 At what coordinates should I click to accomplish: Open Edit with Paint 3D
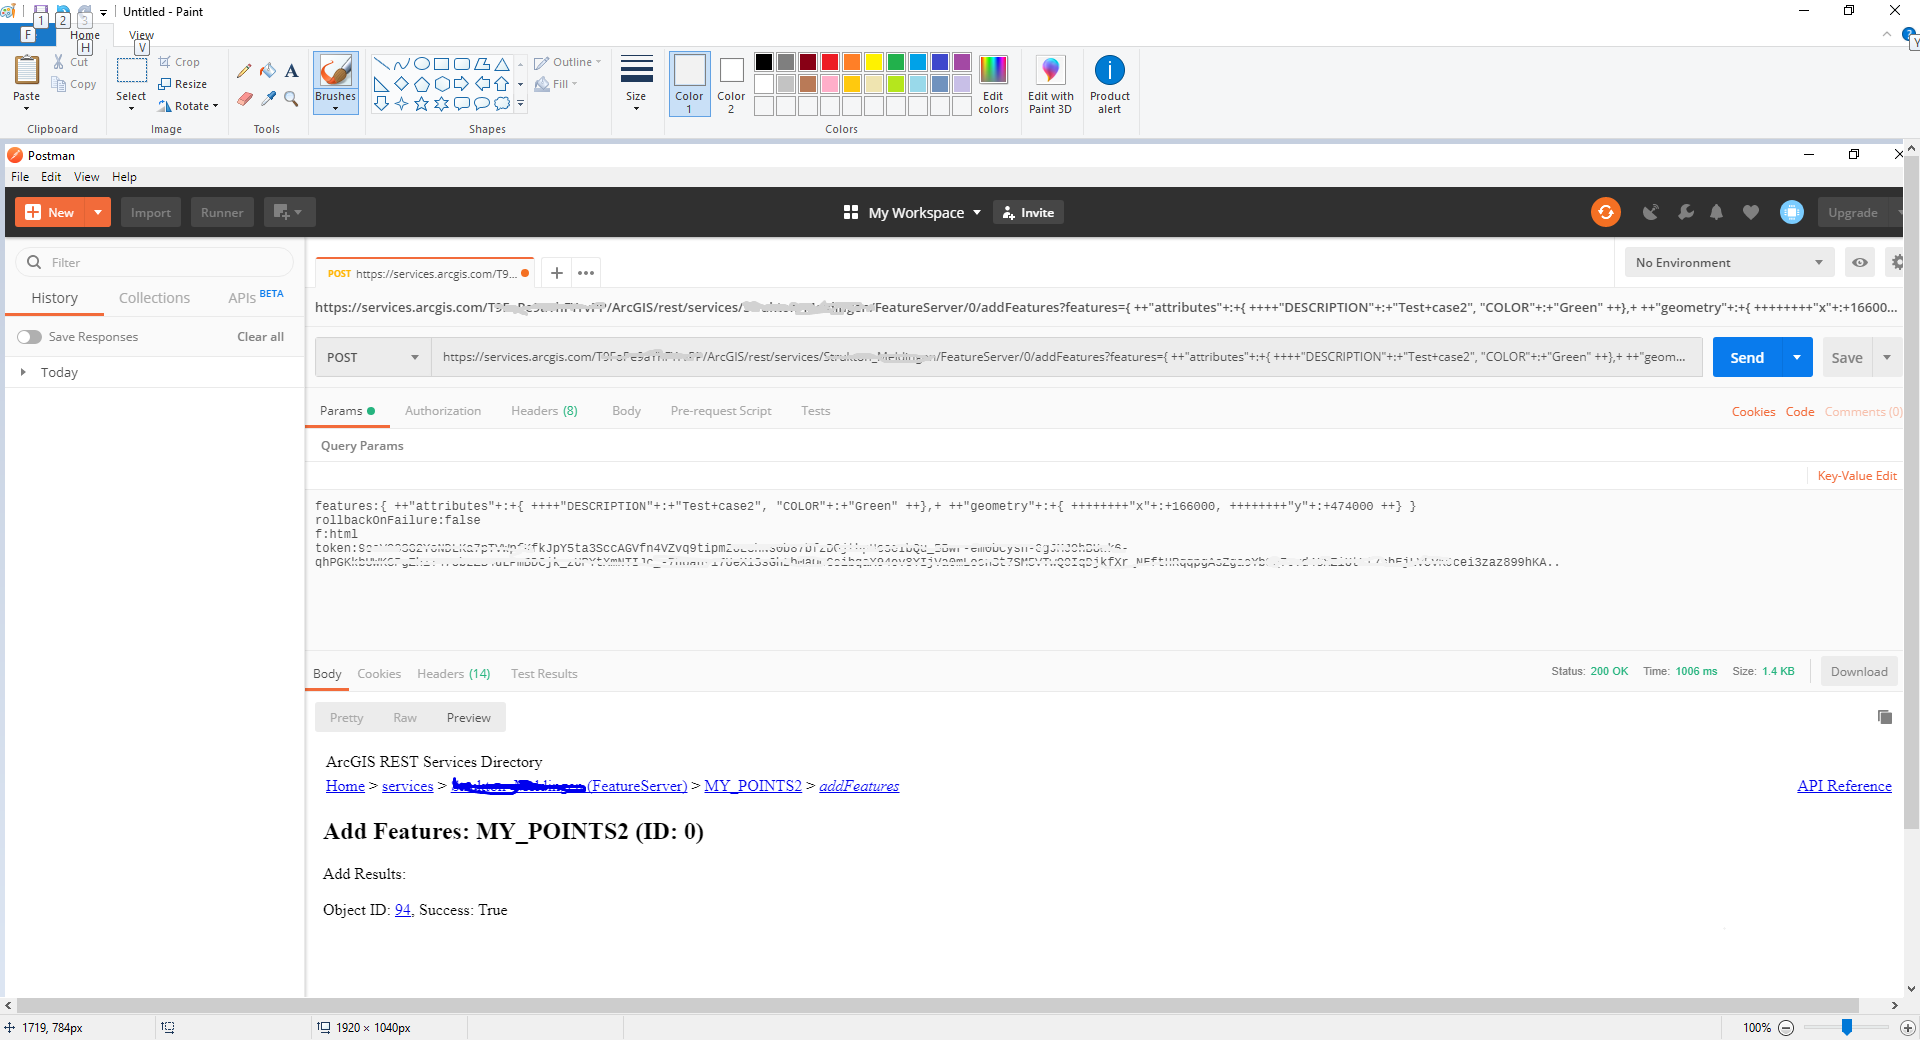point(1050,84)
